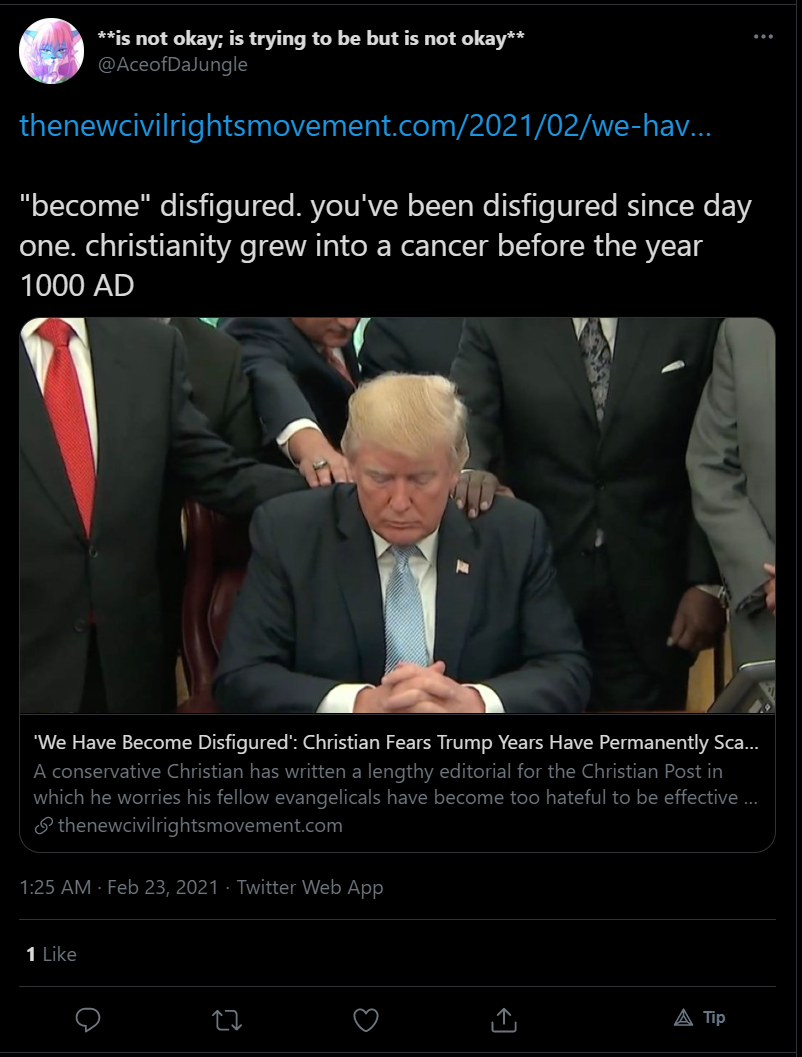802x1057 pixels.
Task: Open the thenewcivilrightsmovement.com/2021/02 blue link
Action: (x=365, y=125)
